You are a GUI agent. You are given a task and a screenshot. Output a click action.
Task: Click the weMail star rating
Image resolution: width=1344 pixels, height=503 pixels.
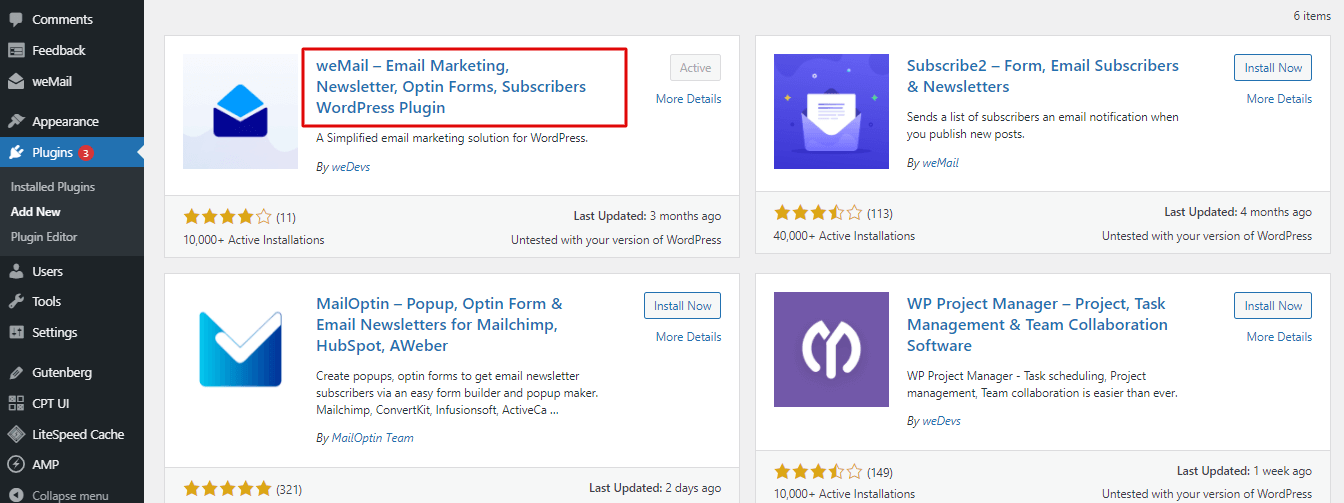pyautogui.click(x=227, y=216)
